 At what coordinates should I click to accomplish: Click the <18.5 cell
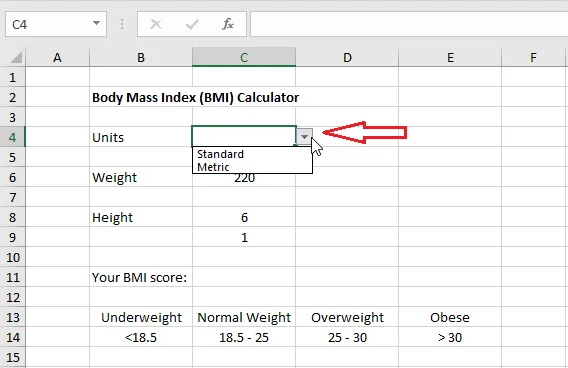point(141,337)
